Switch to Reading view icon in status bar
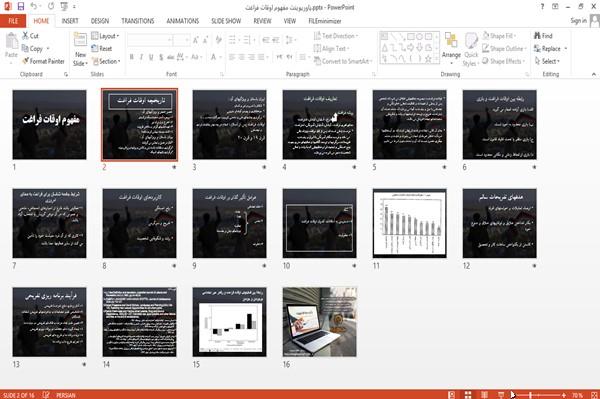The height and width of the screenshot is (399, 600). pyautogui.click(x=484, y=395)
